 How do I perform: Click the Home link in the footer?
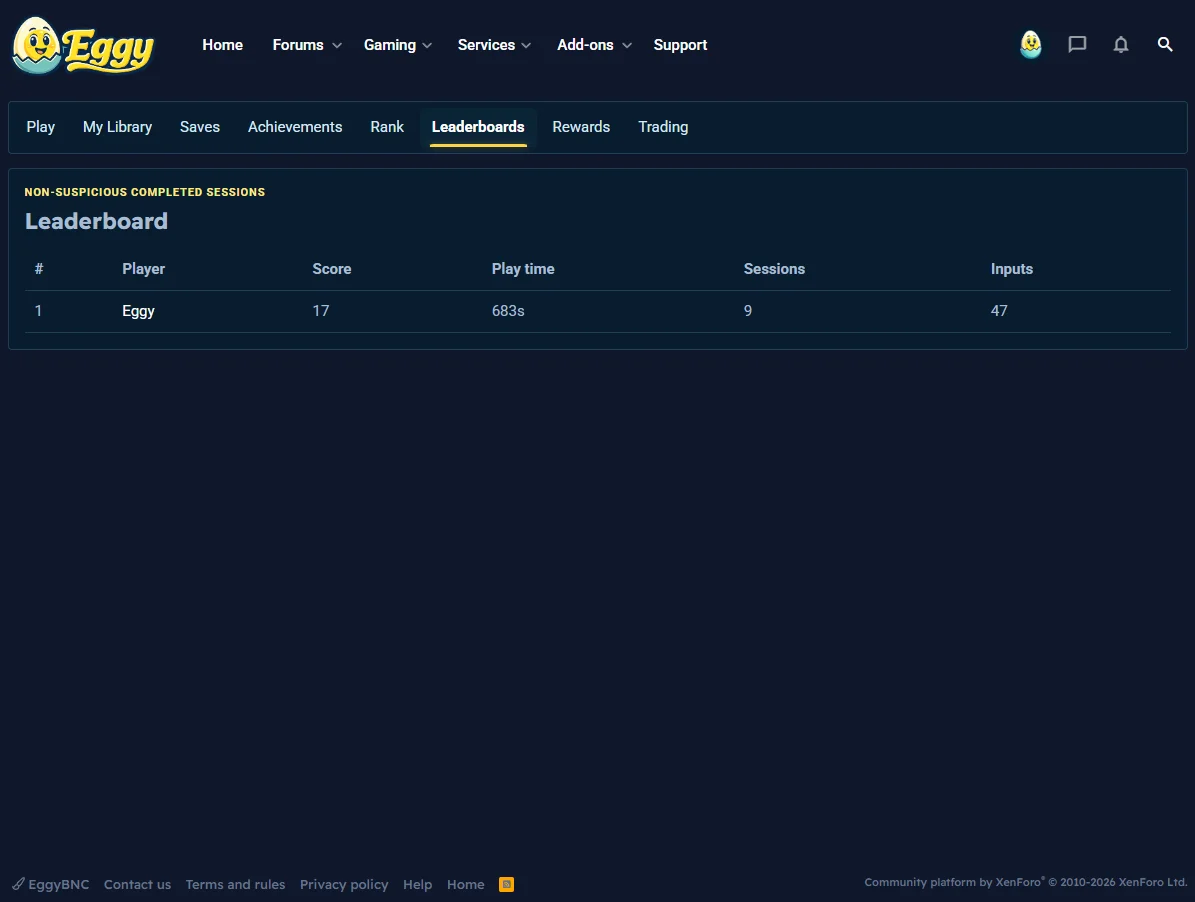coord(466,884)
